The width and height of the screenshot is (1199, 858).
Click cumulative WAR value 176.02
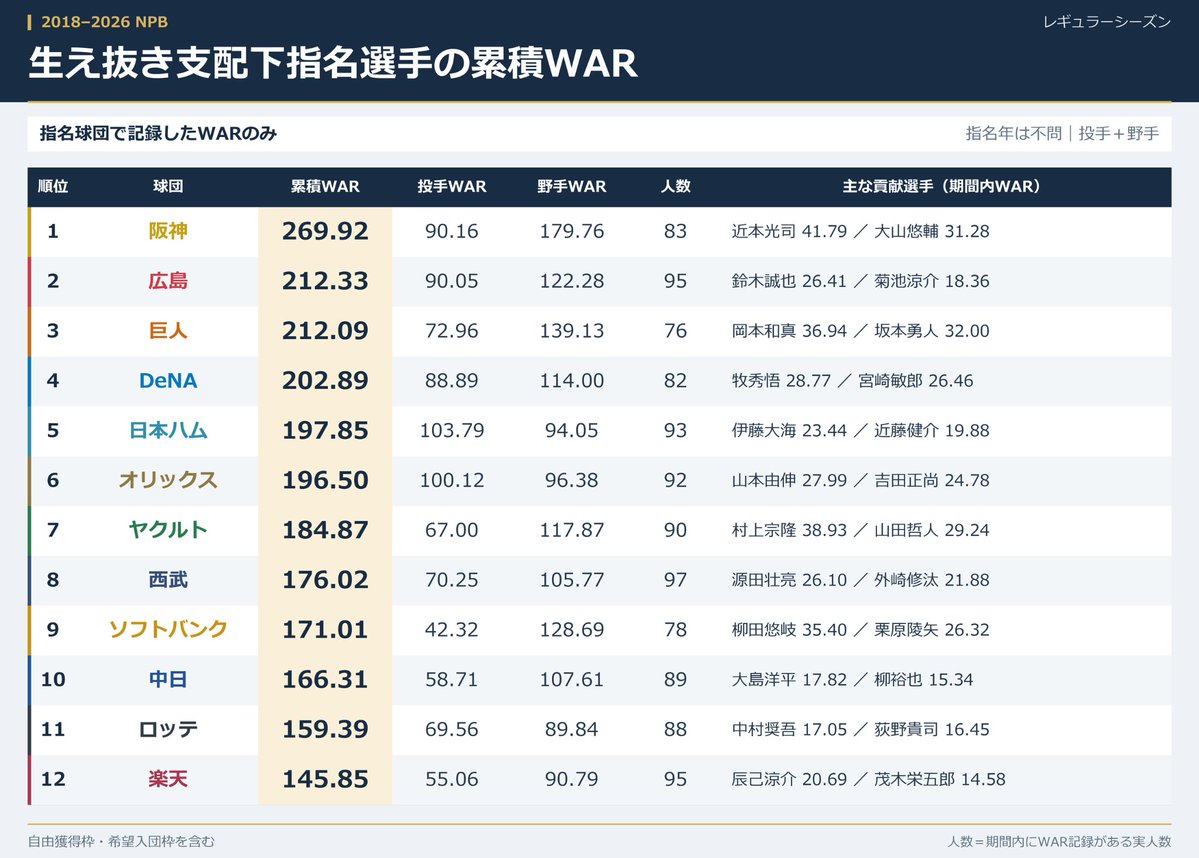(x=325, y=580)
